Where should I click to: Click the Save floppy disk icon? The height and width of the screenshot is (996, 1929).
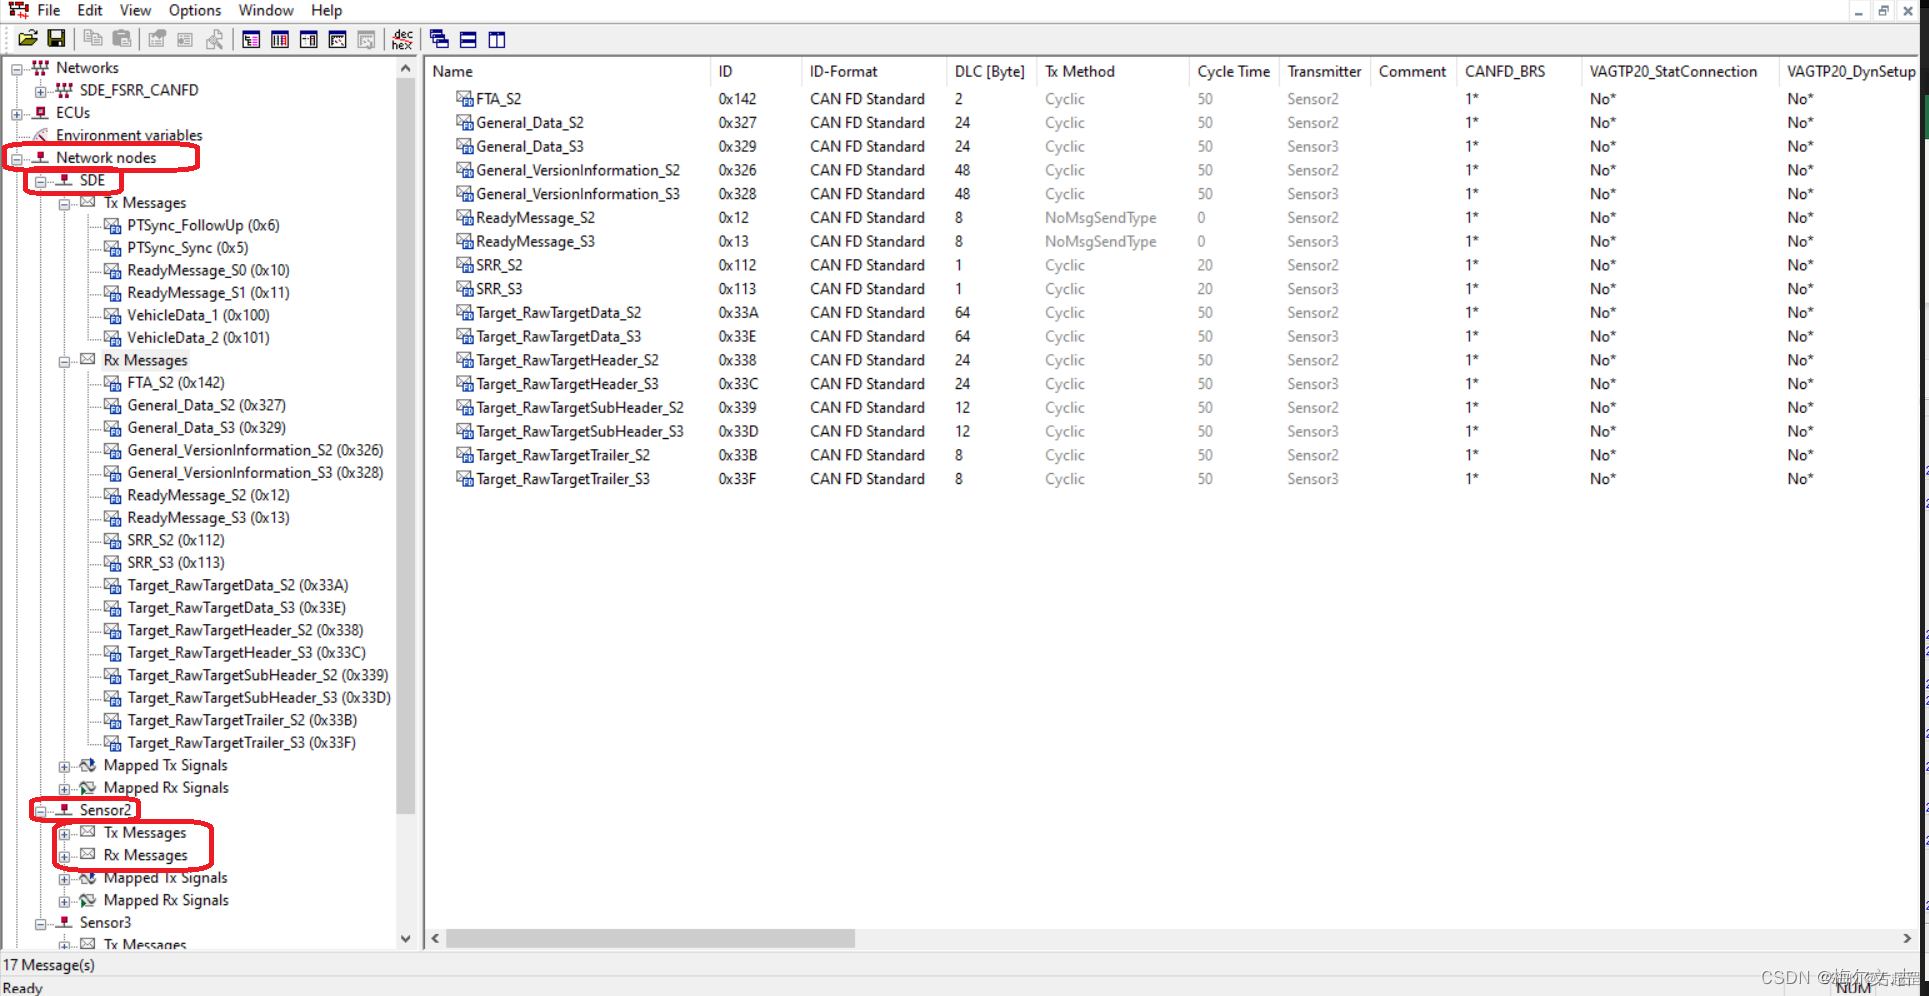point(56,39)
